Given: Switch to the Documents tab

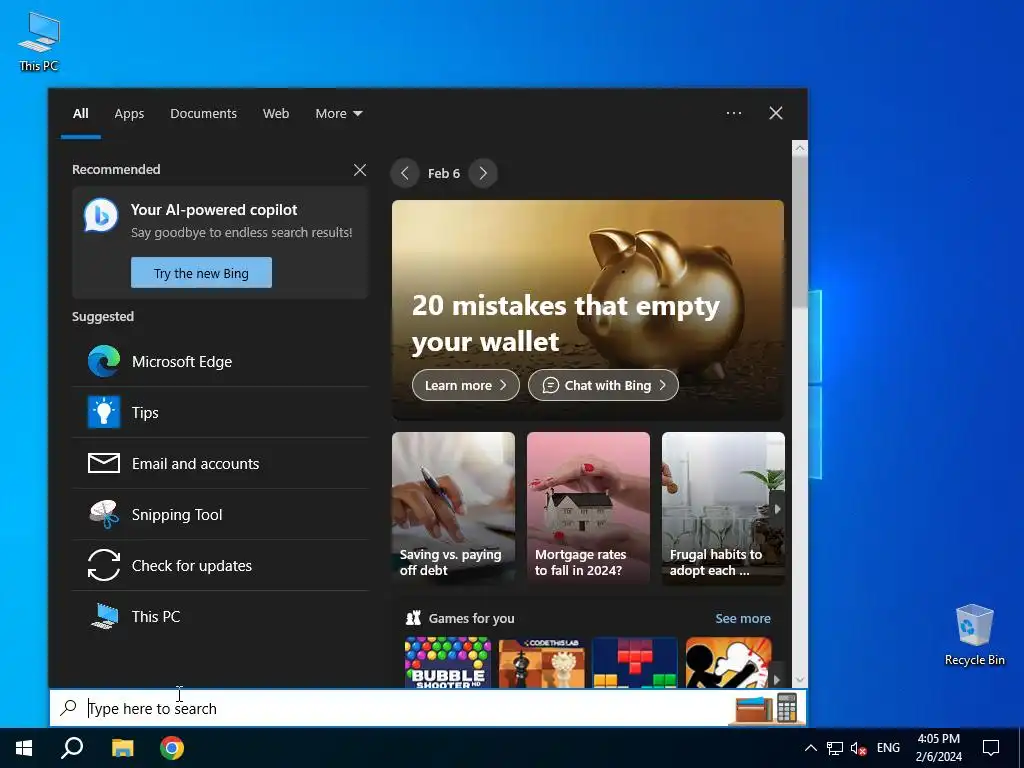Looking at the screenshot, I should tap(203, 113).
